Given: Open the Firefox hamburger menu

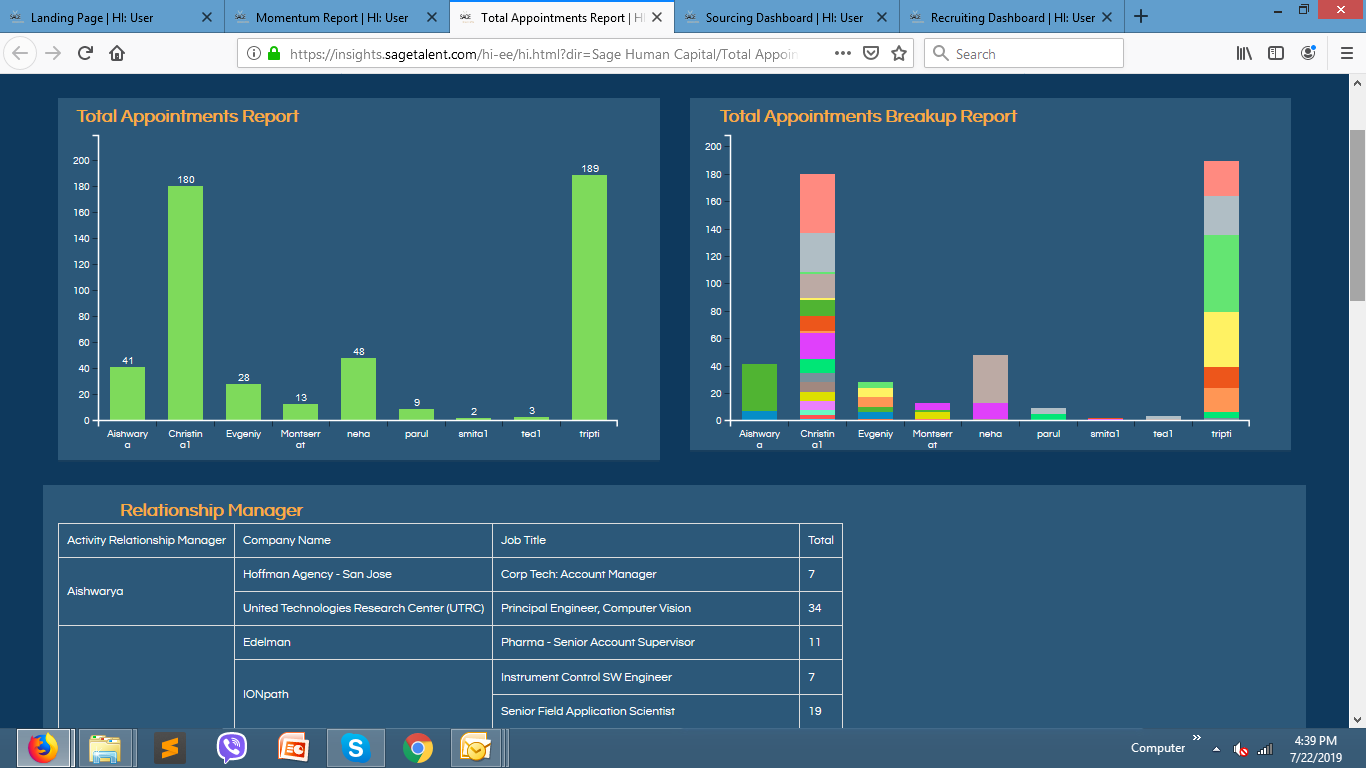Looking at the screenshot, I should (x=1346, y=54).
